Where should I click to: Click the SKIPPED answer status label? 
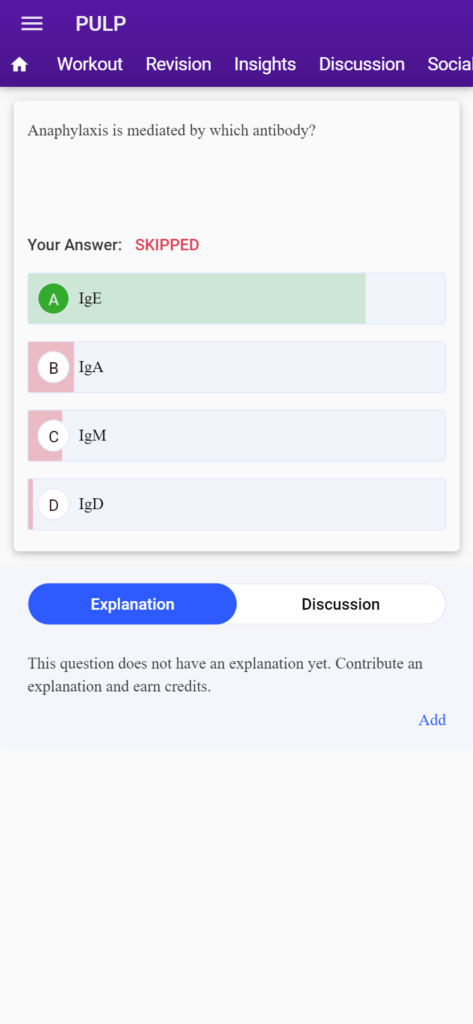(x=167, y=246)
